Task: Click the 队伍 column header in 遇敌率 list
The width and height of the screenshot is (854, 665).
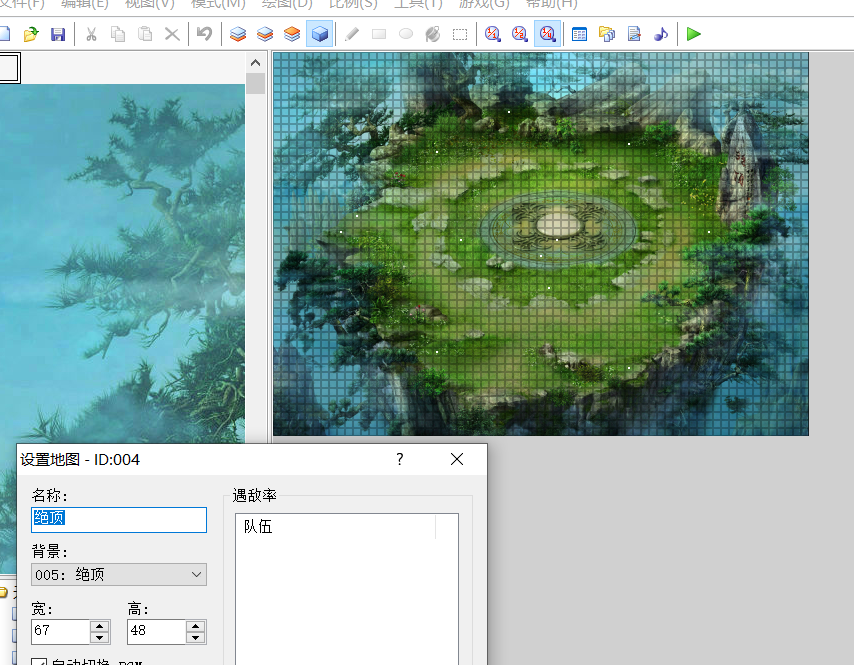Action: coord(336,527)
